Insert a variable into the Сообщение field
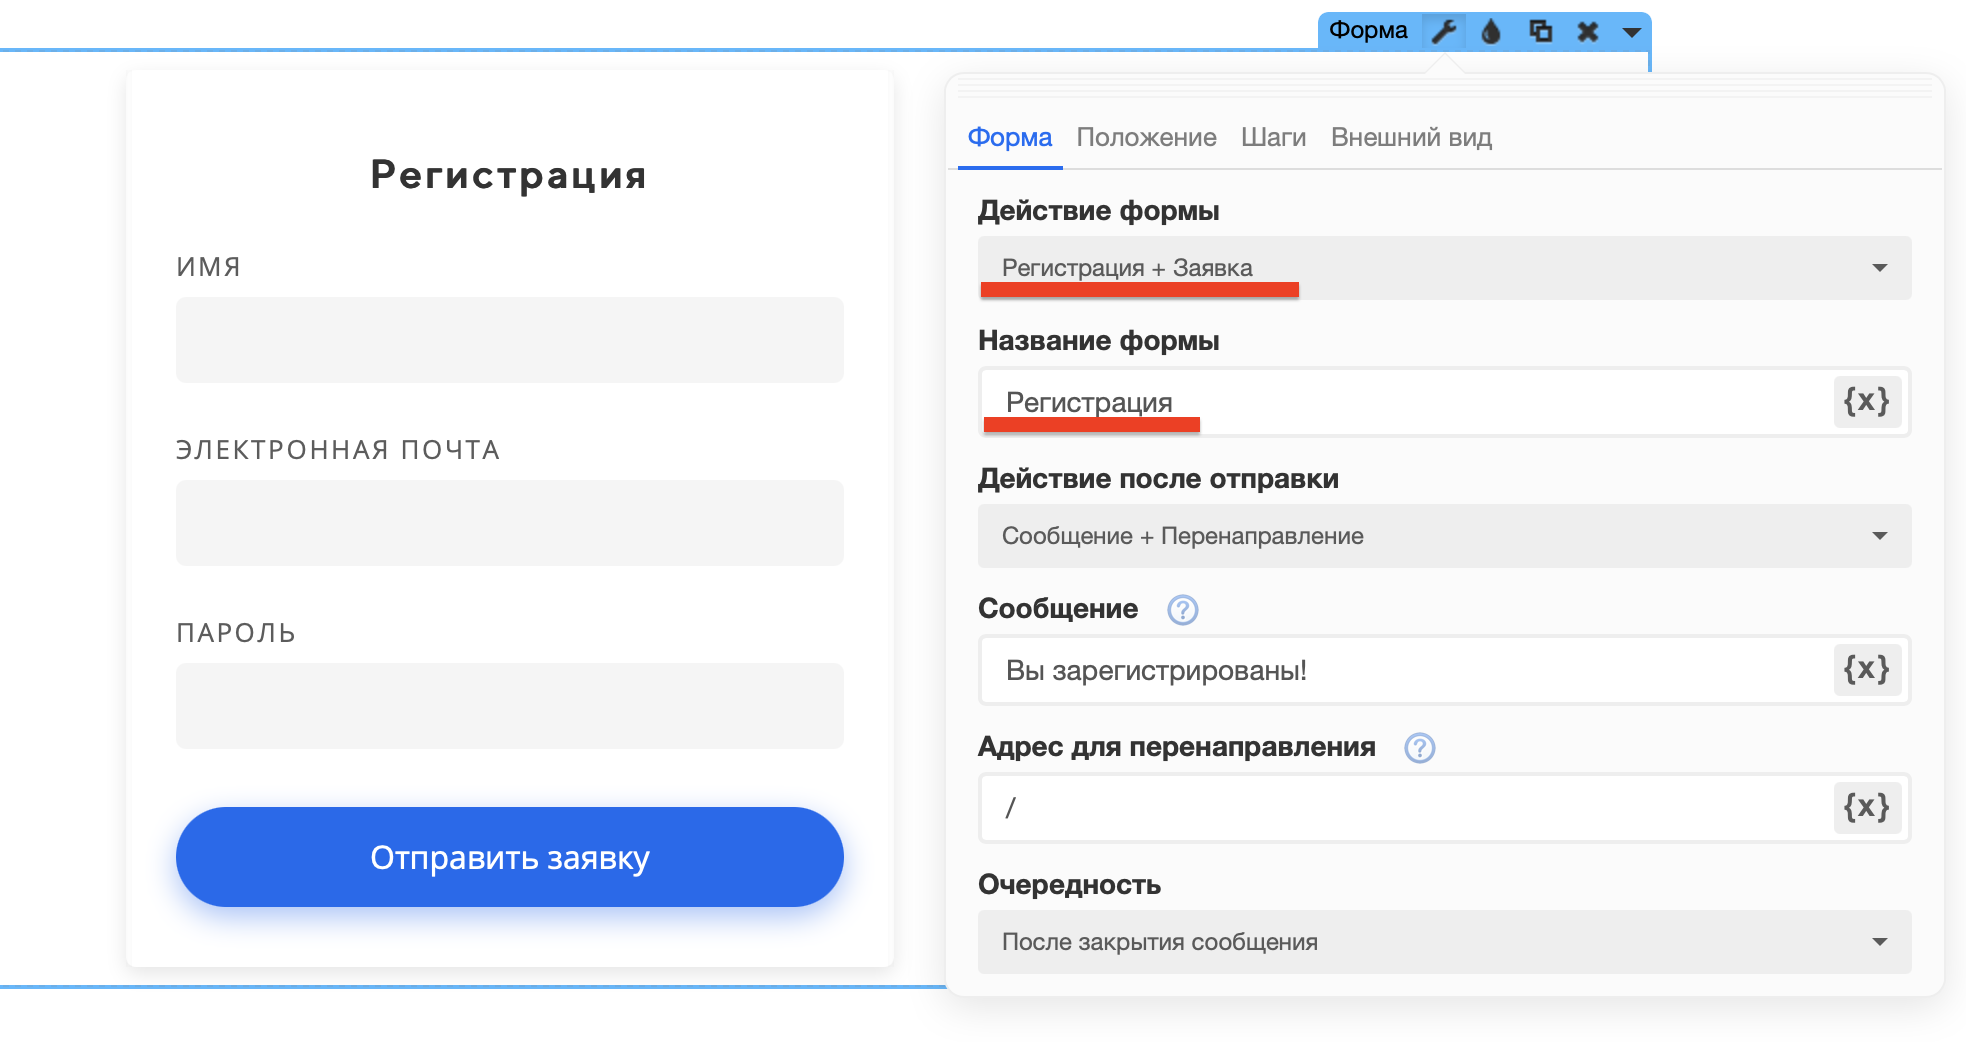This screenshot has height=1042, width=1966. [1867, 670]
